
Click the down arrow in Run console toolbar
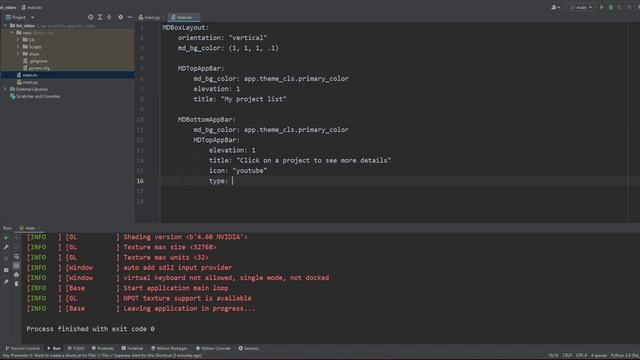(x=16, y=247)
